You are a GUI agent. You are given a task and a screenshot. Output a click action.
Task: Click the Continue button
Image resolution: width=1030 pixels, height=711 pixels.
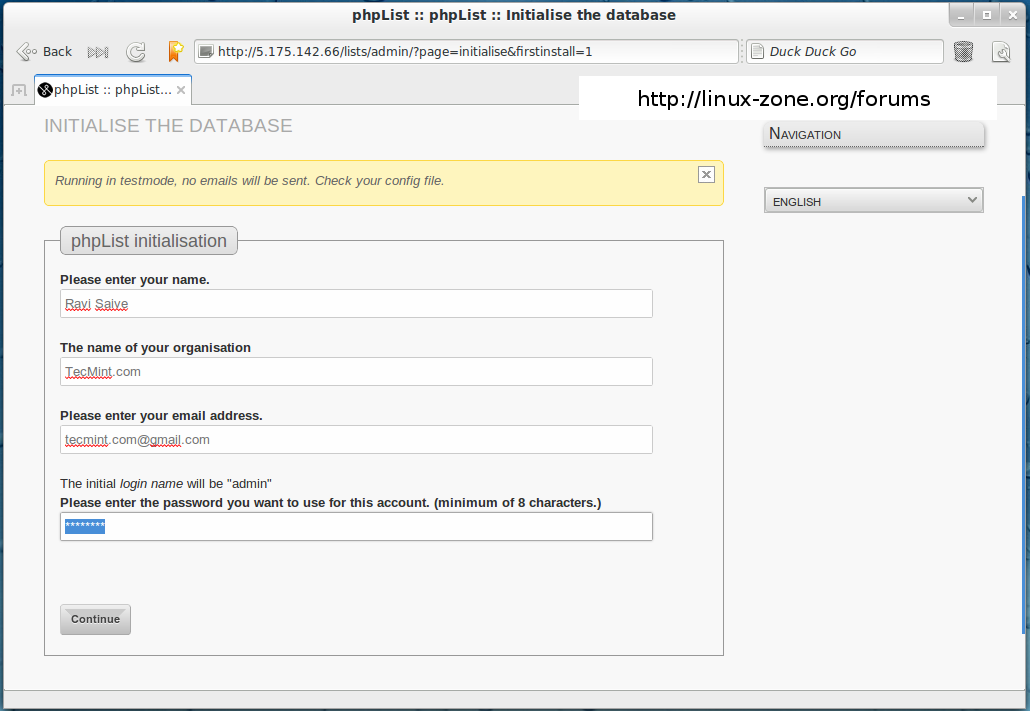(x=95, y=619)
